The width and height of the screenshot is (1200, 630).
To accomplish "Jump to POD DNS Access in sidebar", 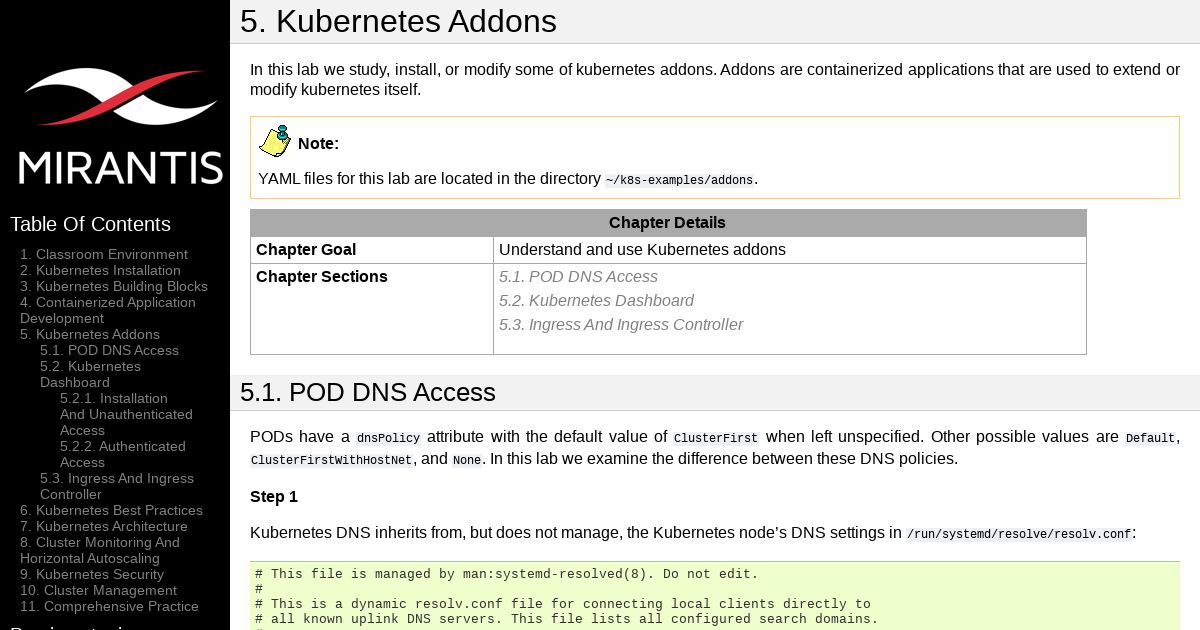I will click(109, 350).
